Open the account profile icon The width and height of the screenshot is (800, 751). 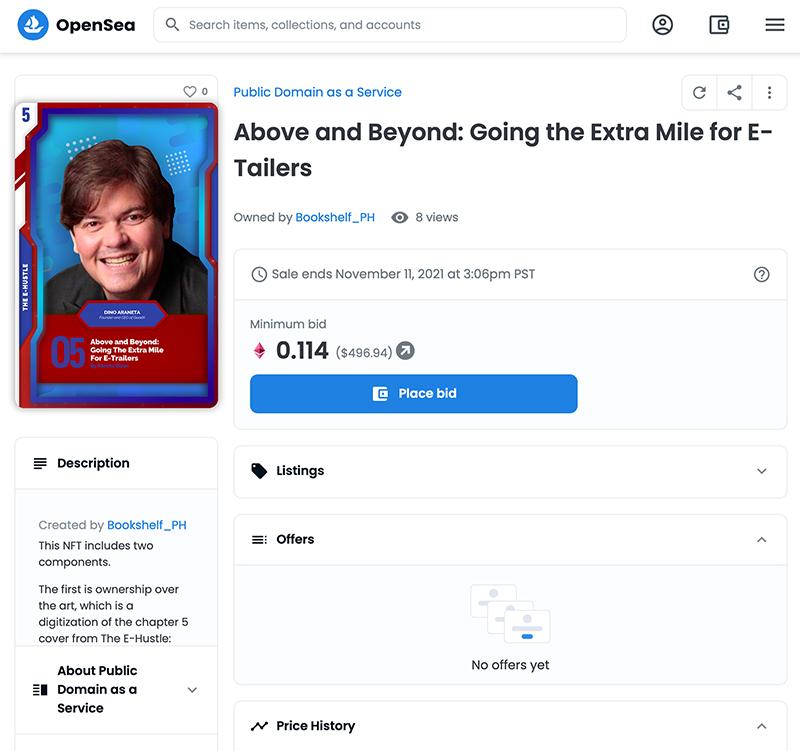pos(662,25)
